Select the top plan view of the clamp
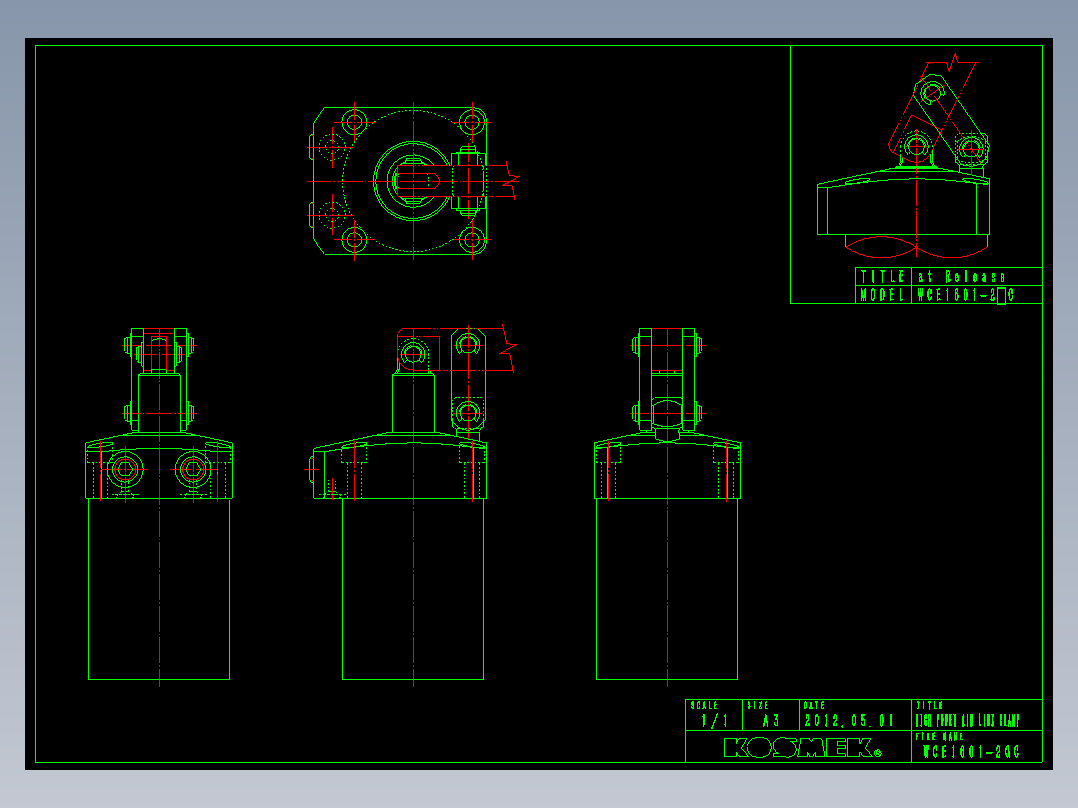 pyautogui.click(x=412, y=182)
